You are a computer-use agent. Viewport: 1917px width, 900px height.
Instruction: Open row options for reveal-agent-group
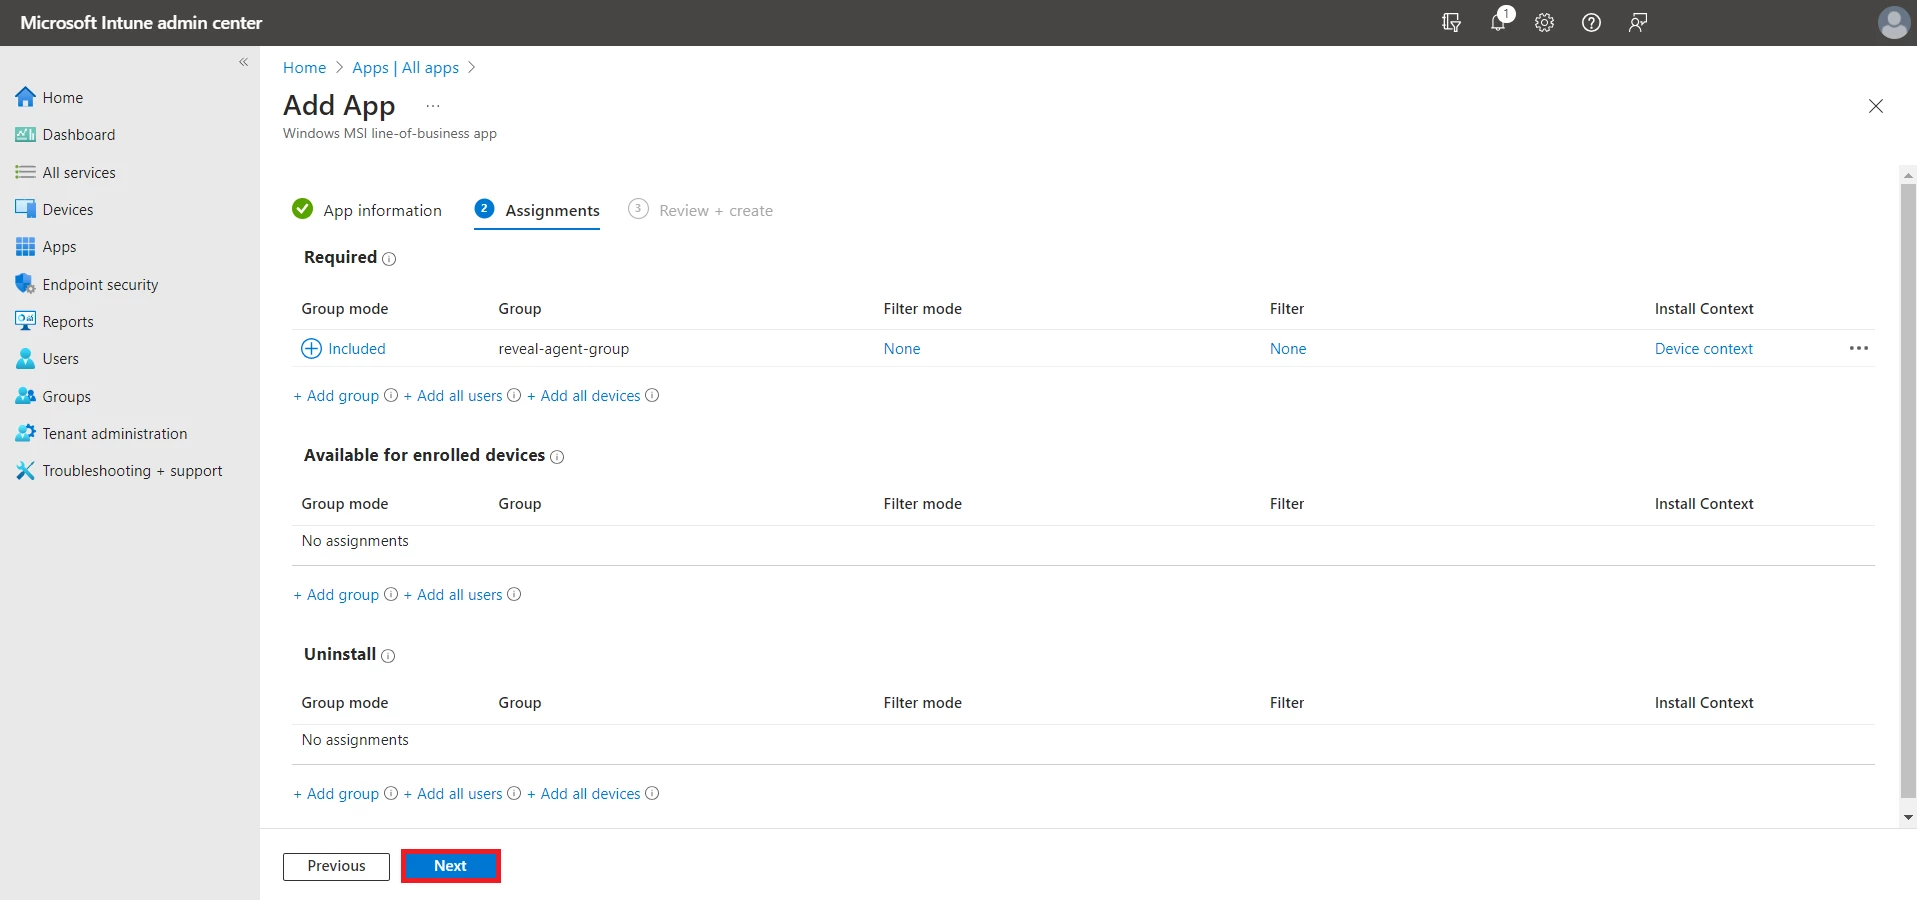point(1859,348)
